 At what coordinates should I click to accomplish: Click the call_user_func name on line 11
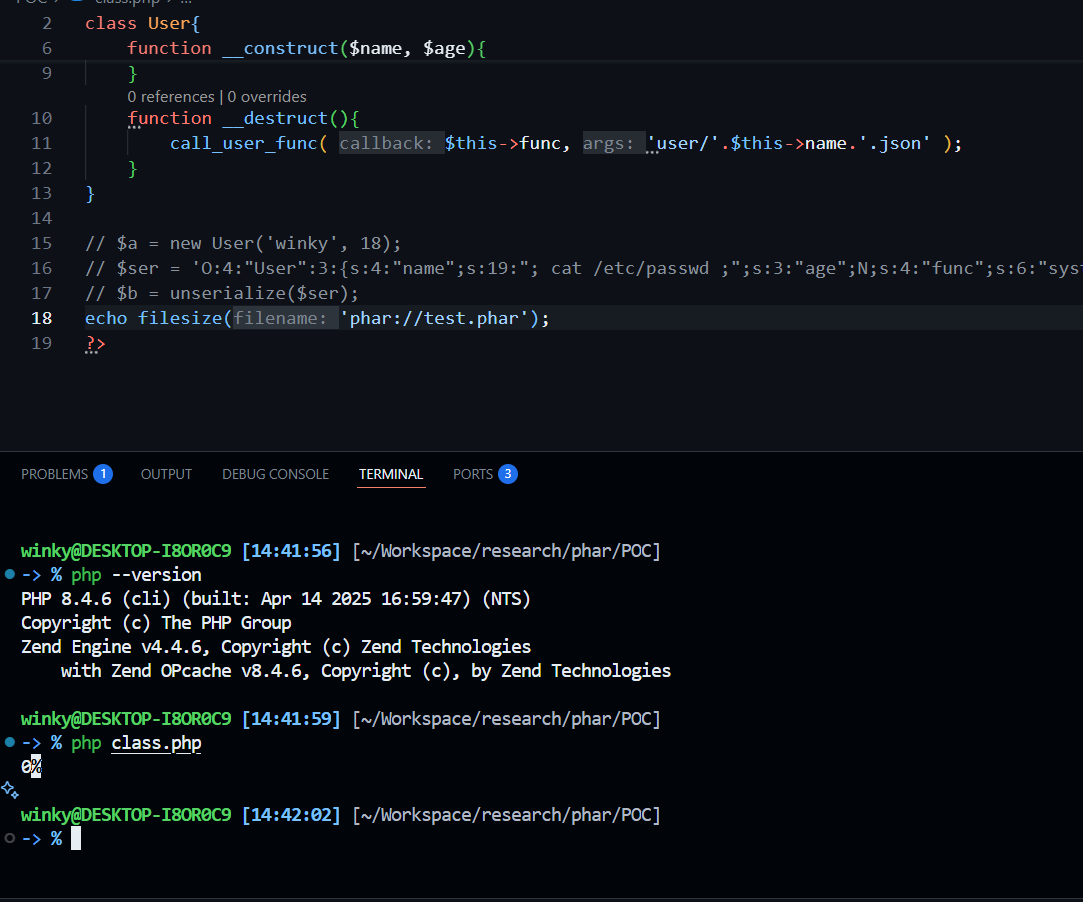pyautogui.click(x=243, y=143)
